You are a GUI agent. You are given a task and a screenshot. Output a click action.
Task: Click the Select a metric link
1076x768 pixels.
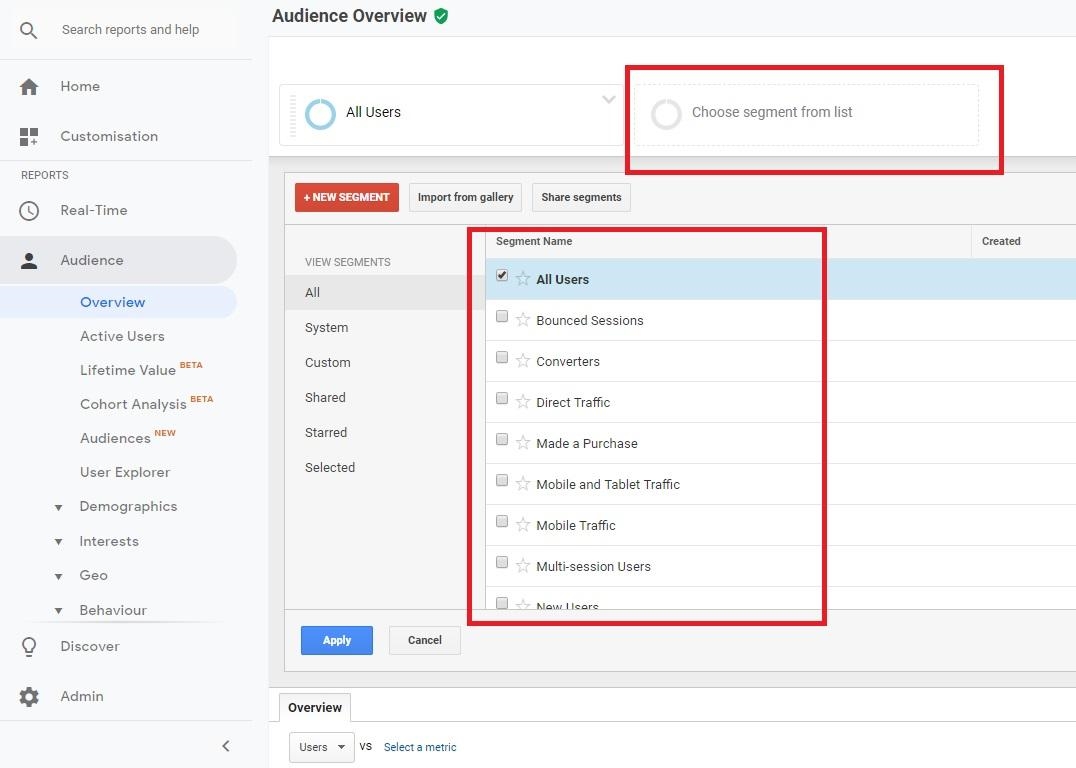tap(420, 747)
